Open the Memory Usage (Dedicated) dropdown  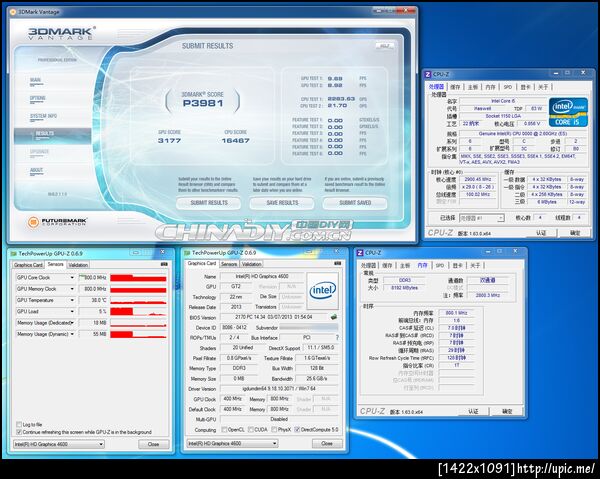72,323
